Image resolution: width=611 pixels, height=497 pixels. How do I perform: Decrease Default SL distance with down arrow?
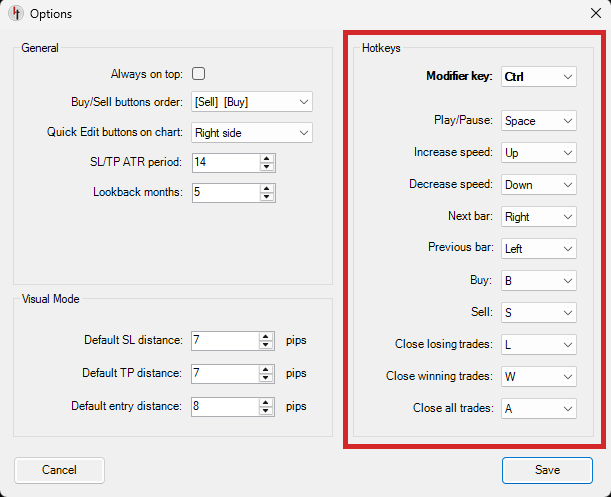click(267, 345)
